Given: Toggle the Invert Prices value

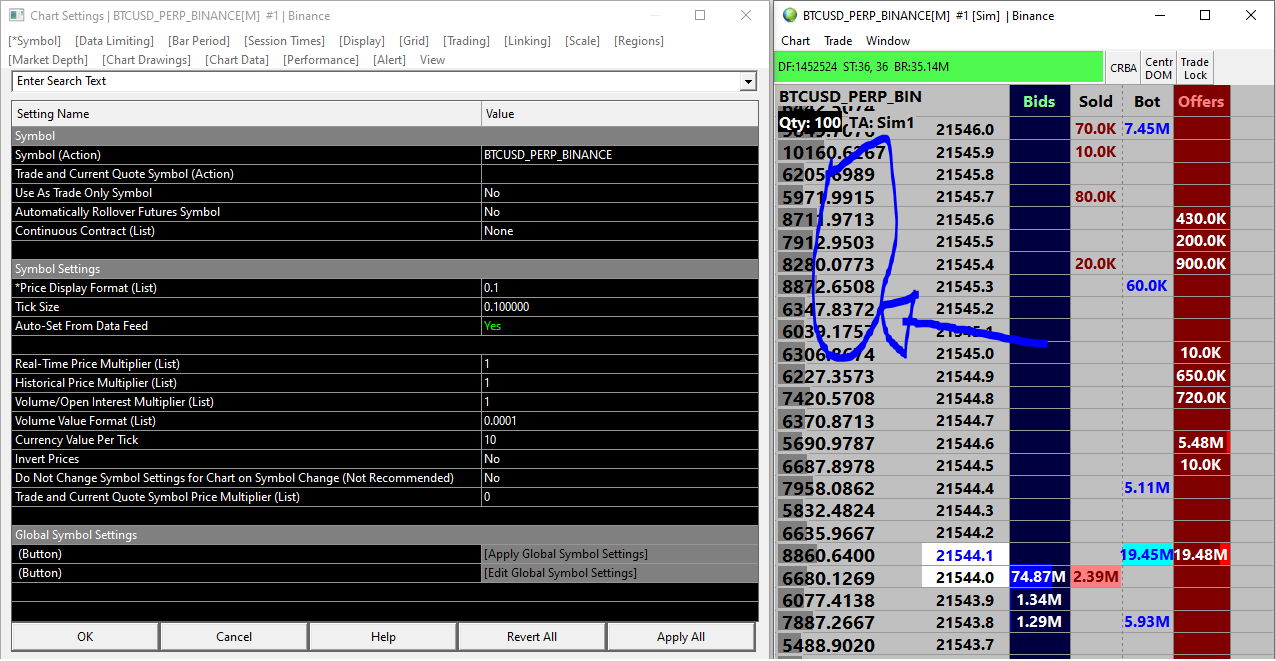Looking at the screenshot, I should [x=620, y=459].
